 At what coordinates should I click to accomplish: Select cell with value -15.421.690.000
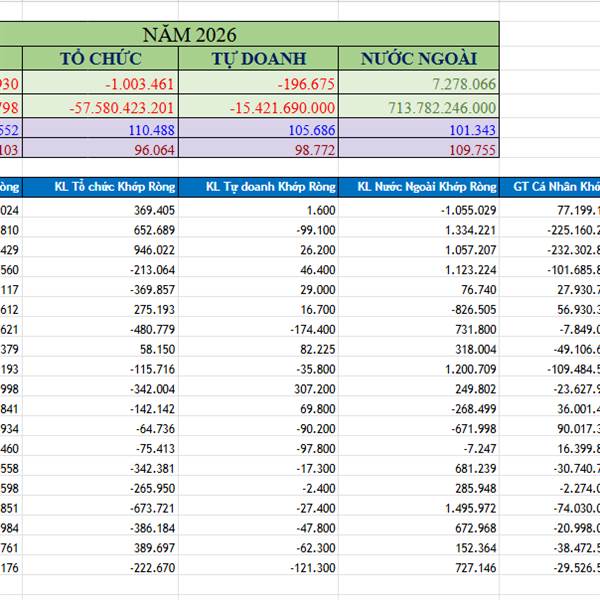[259, 106]
